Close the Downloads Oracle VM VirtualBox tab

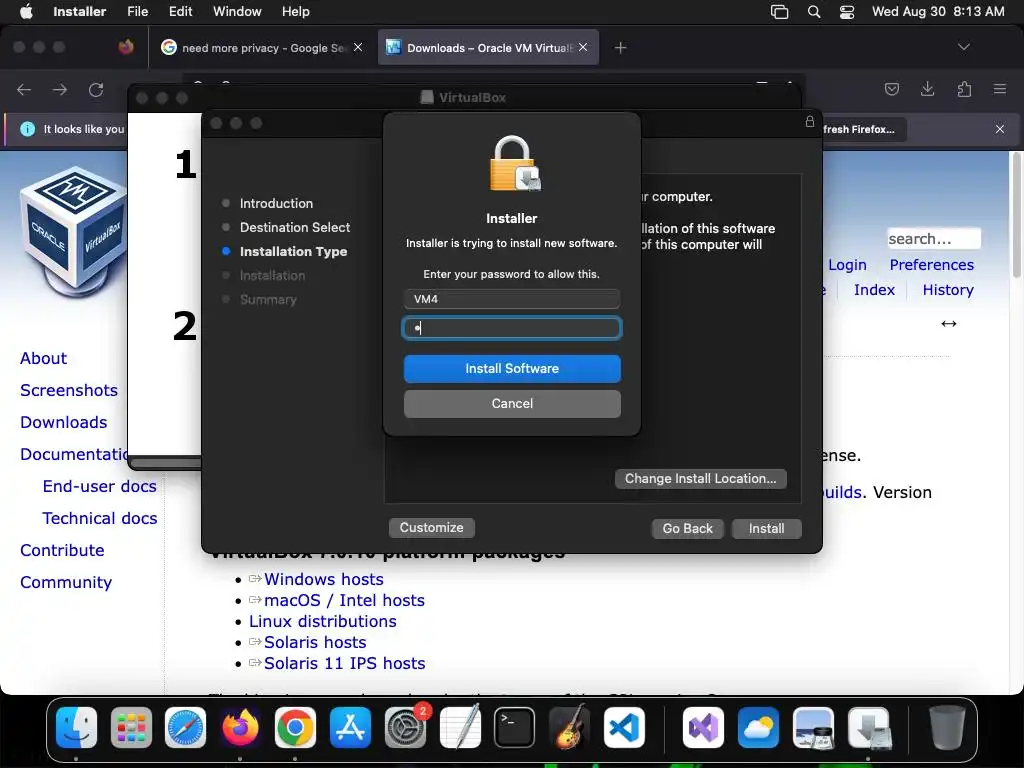point(583,47)
